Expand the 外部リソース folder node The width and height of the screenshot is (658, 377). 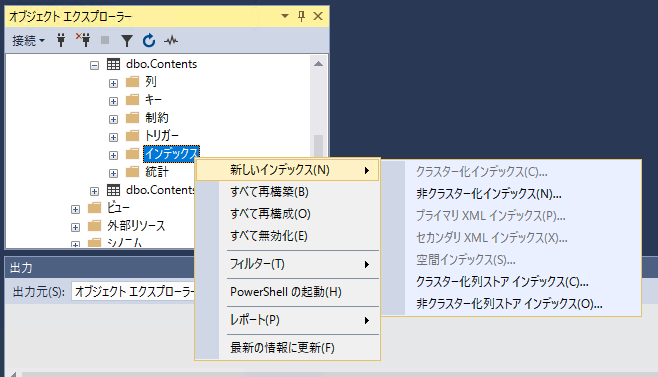[x=76, y=227]
